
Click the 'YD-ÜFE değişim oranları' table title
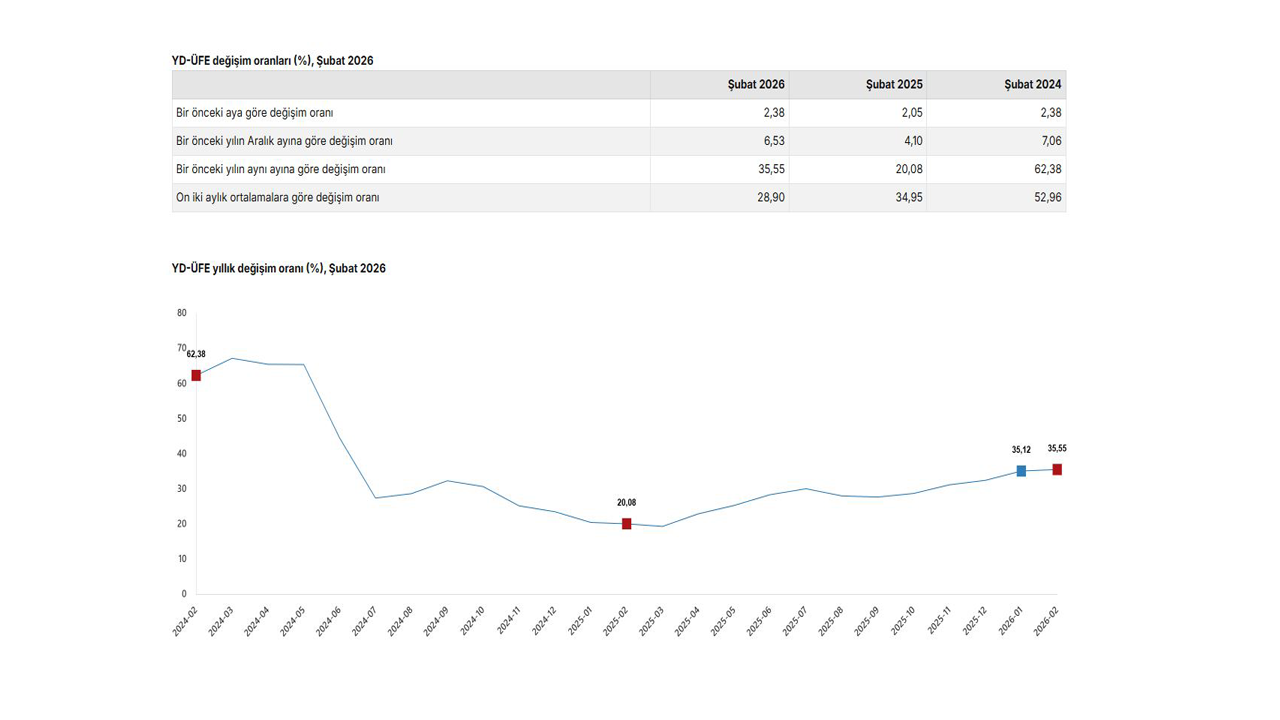(x=273, y=61)
